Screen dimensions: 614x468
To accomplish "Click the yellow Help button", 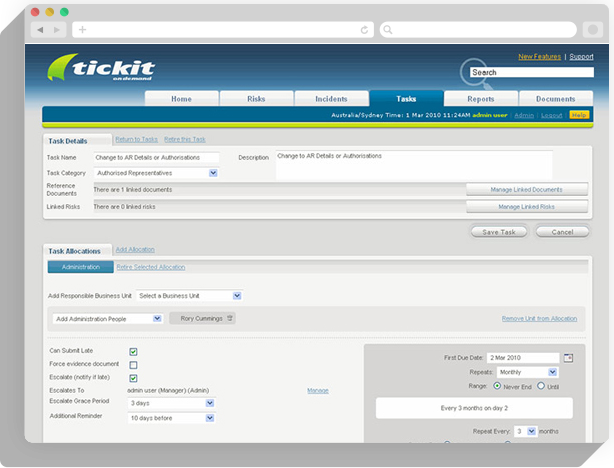I will coord(579,115).
